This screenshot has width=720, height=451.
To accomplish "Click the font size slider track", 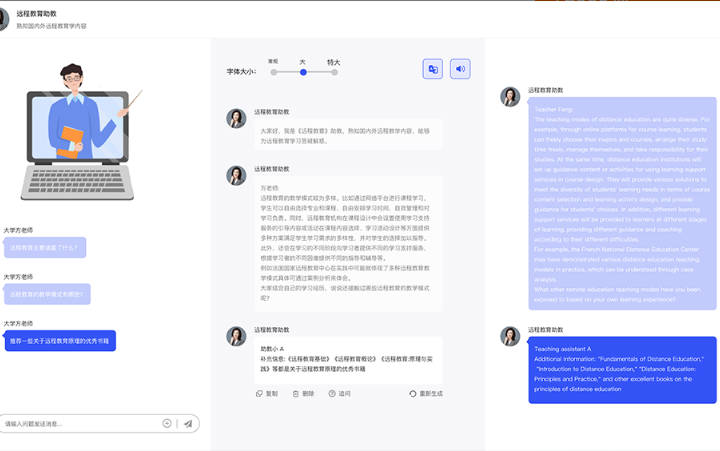I will coord(318,71).
